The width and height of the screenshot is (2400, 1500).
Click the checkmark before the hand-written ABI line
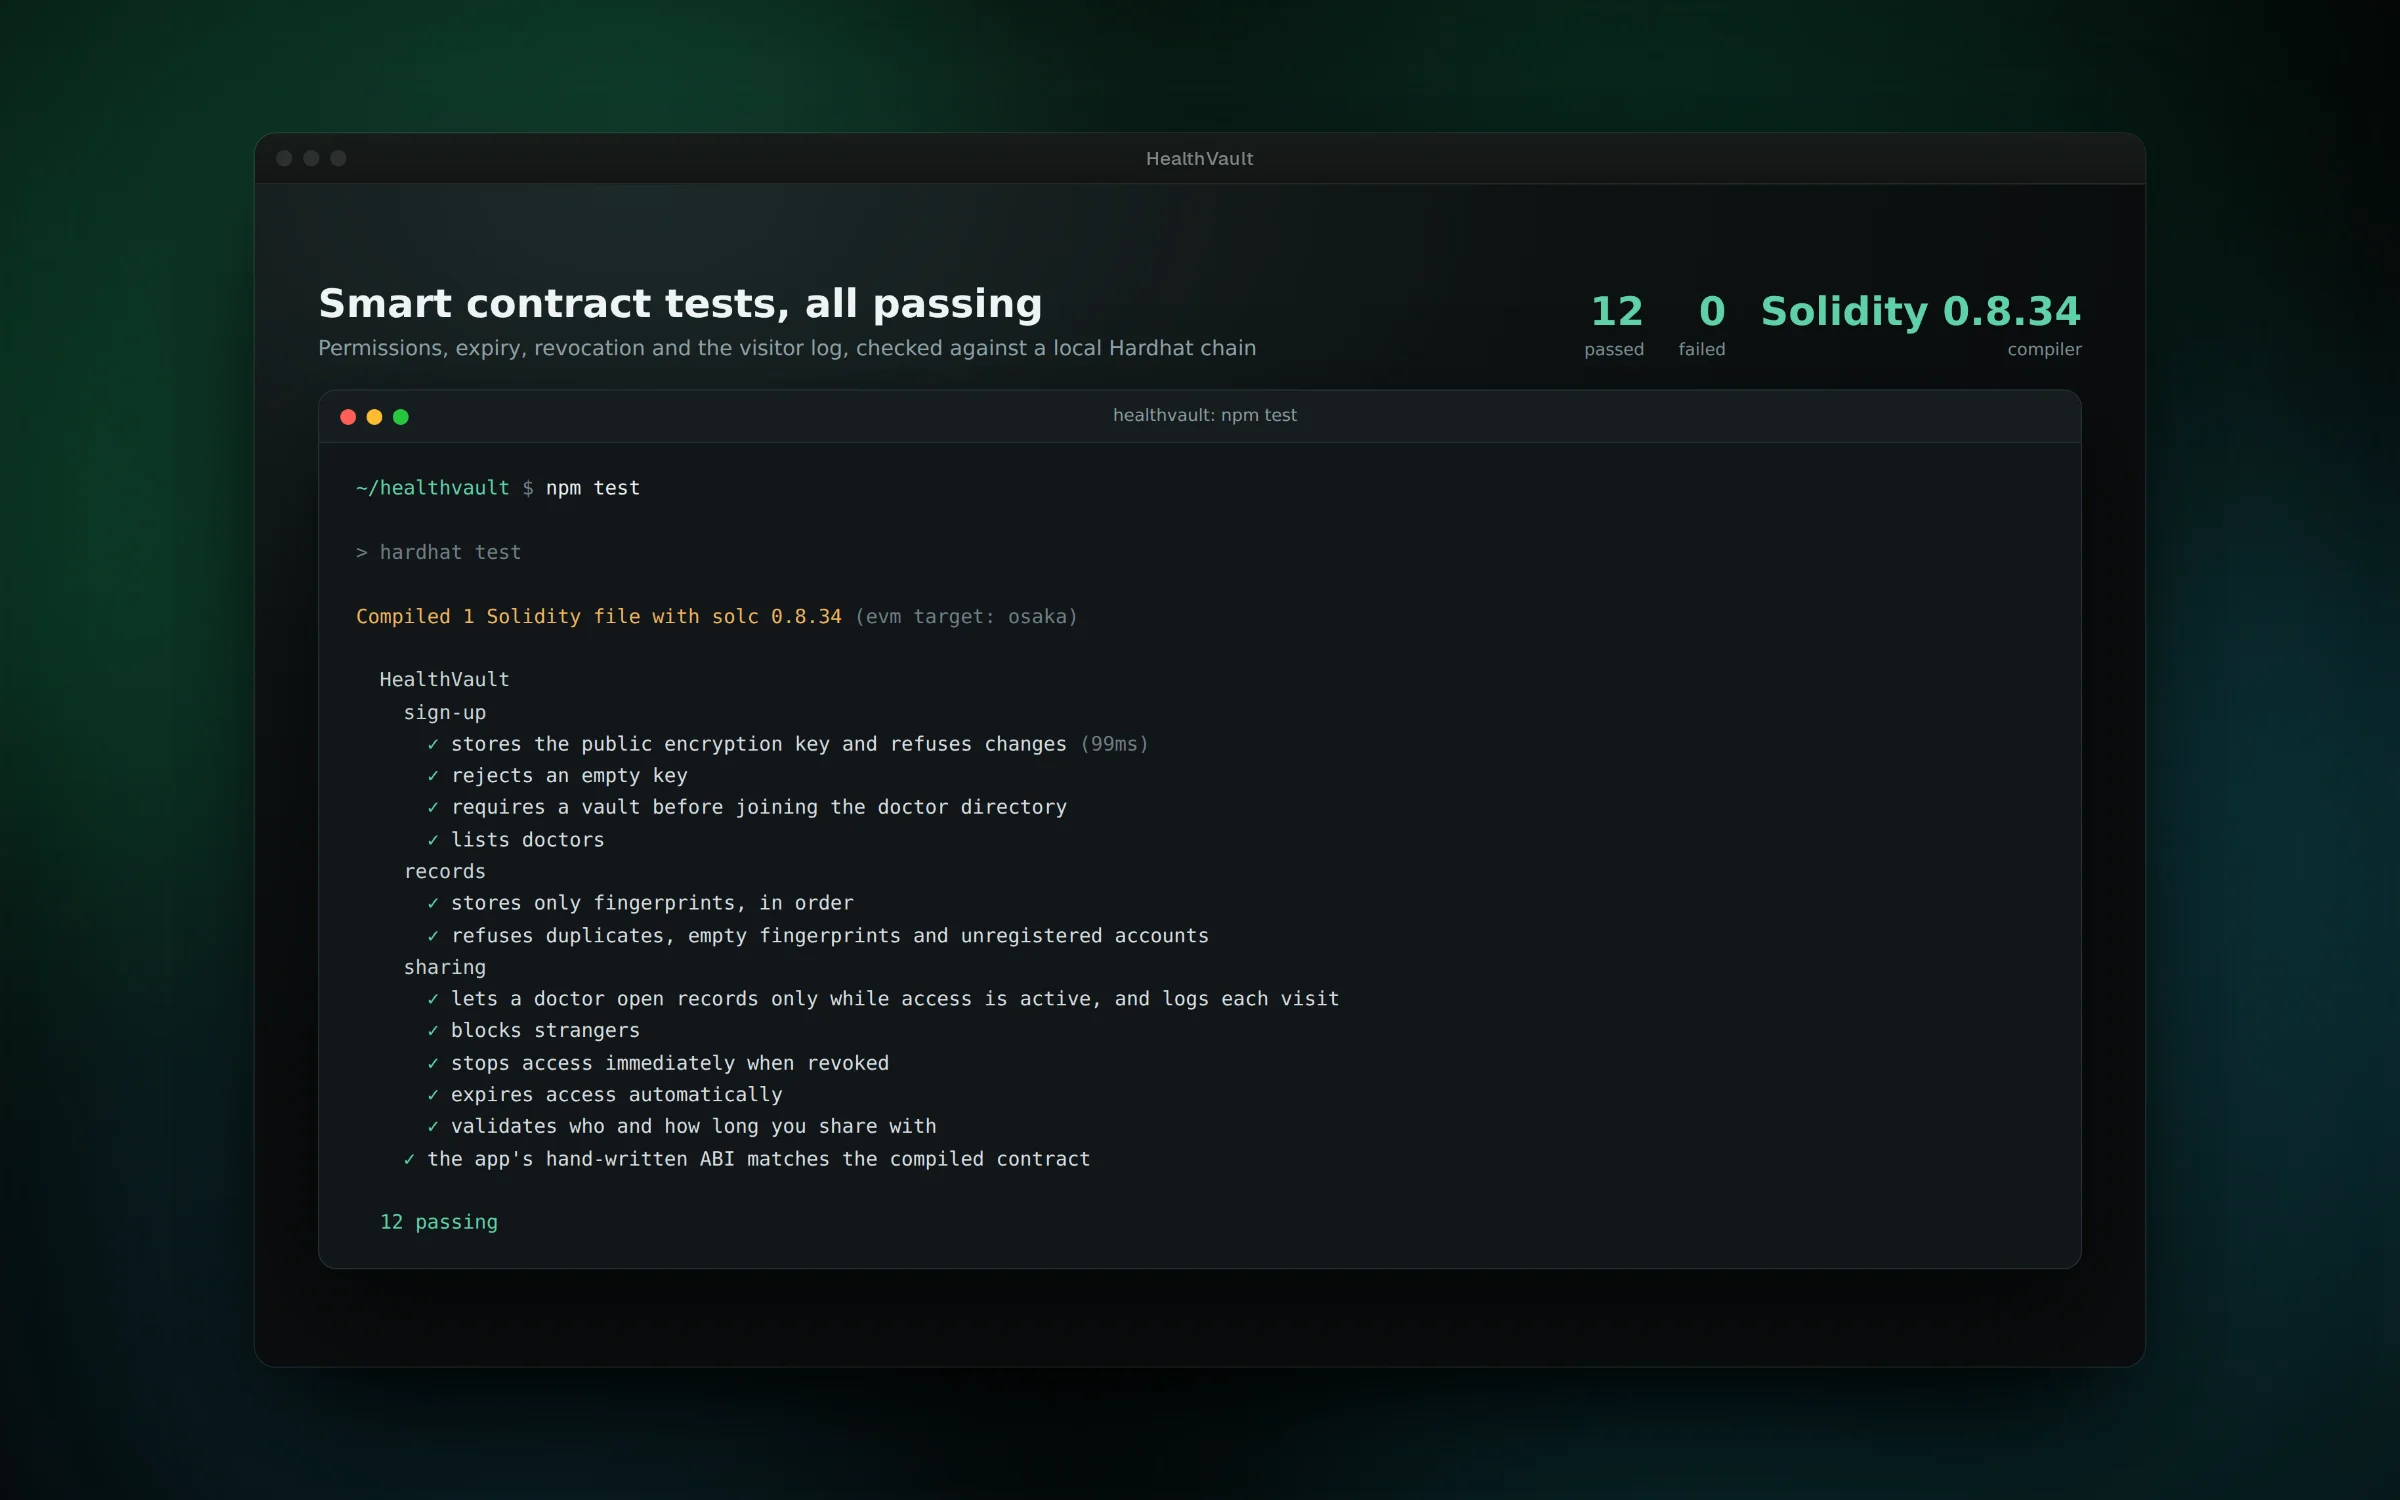pyautogui.click(x=409, y=1159)
